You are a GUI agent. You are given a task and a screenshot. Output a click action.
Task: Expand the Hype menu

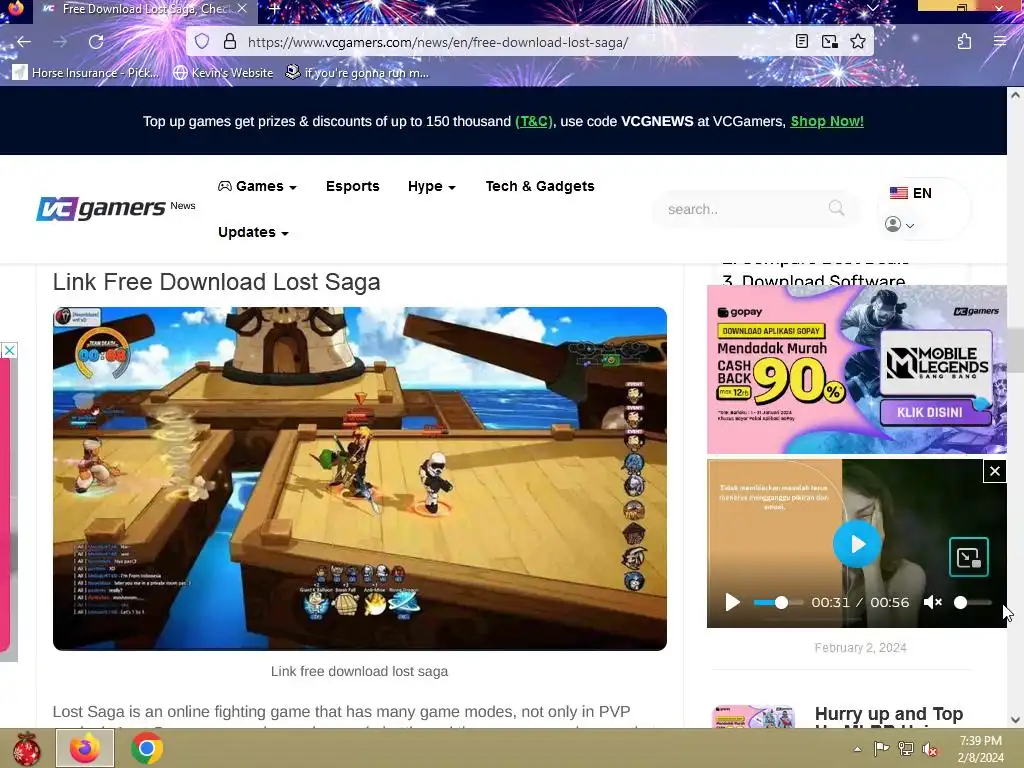point(432,186)
